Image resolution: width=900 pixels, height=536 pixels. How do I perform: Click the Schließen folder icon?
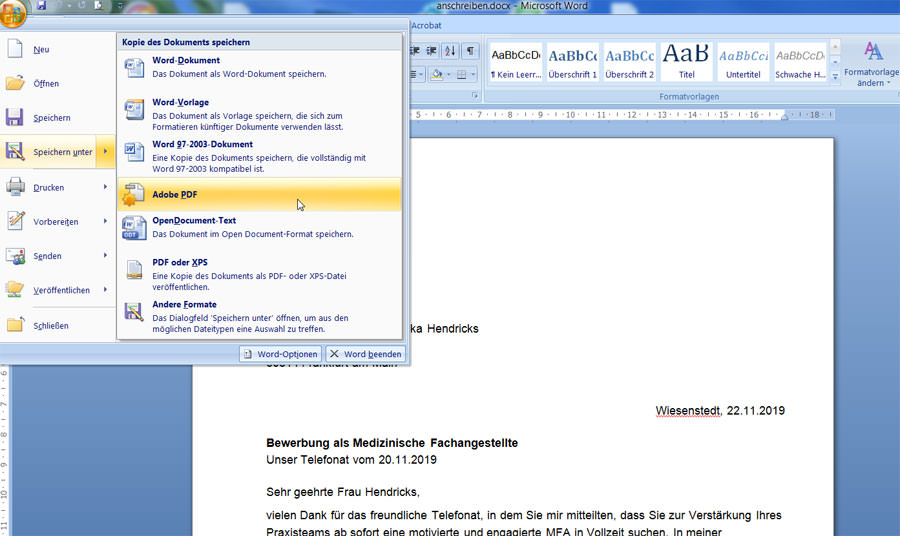pos(16,325)
